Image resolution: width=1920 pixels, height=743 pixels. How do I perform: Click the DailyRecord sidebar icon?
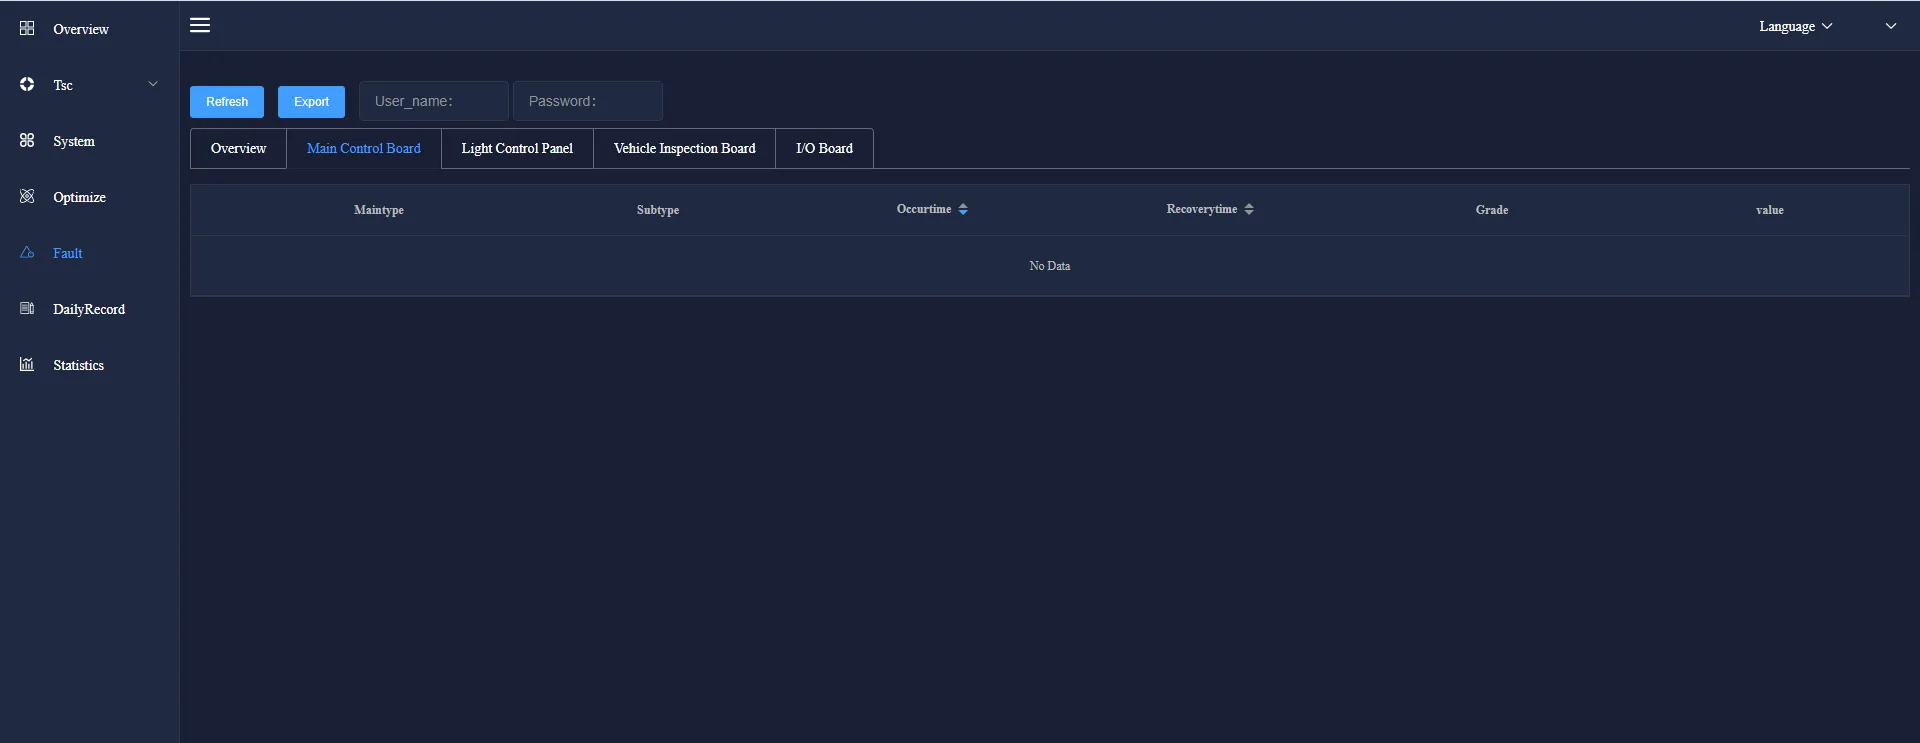click(27, 308)
